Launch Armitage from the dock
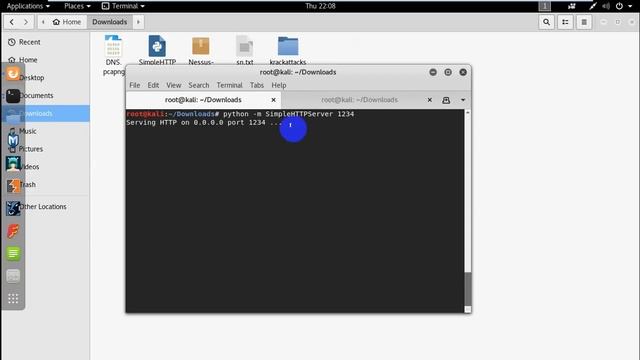The image size is (640, 360). [x=13, y=164]
